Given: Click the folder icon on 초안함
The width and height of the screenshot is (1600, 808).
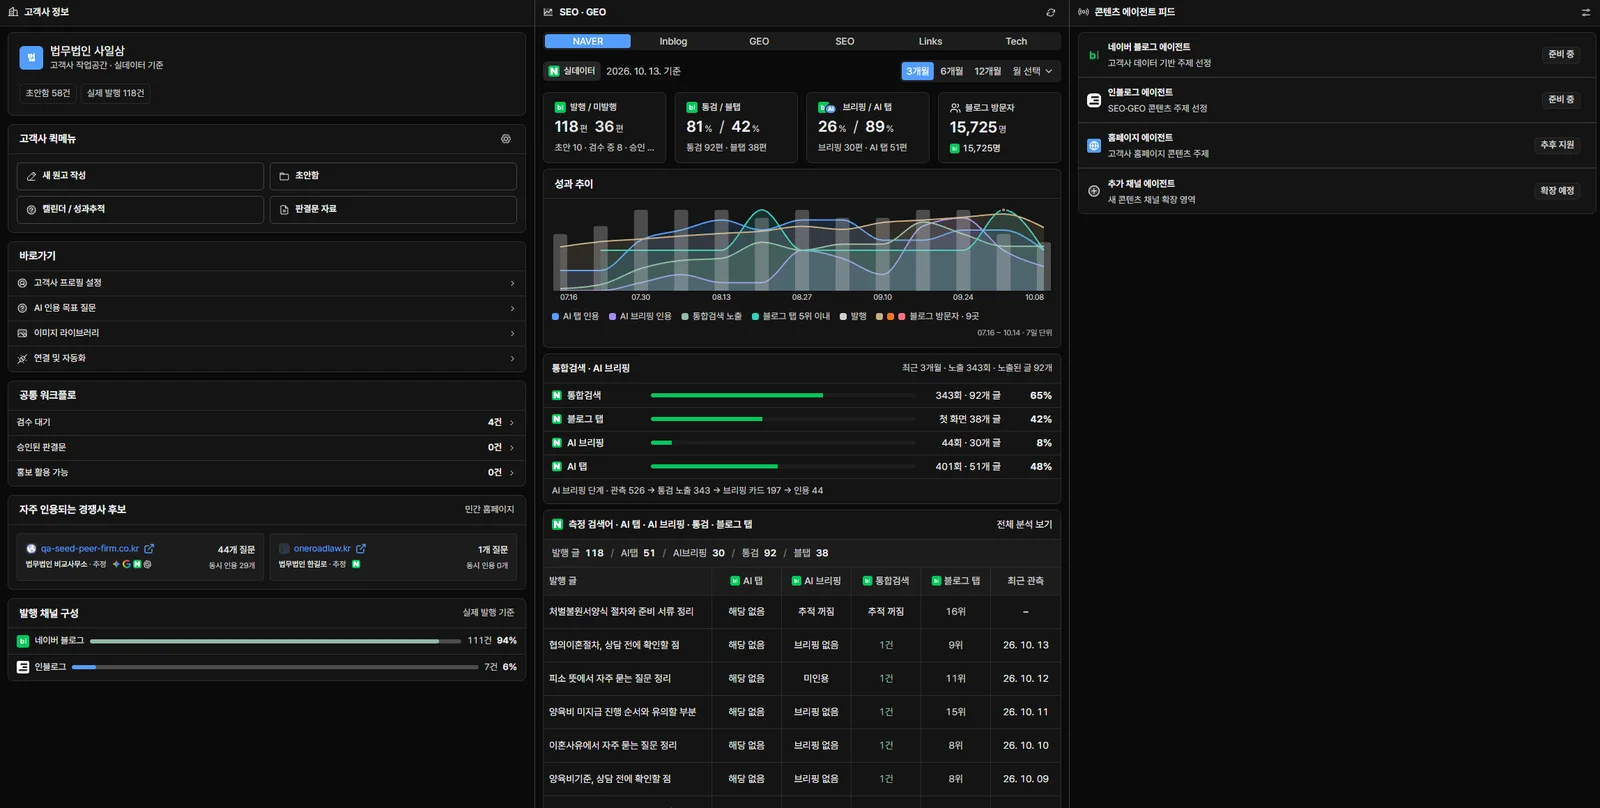Looking at the screenshot, I should coord(284,176).
